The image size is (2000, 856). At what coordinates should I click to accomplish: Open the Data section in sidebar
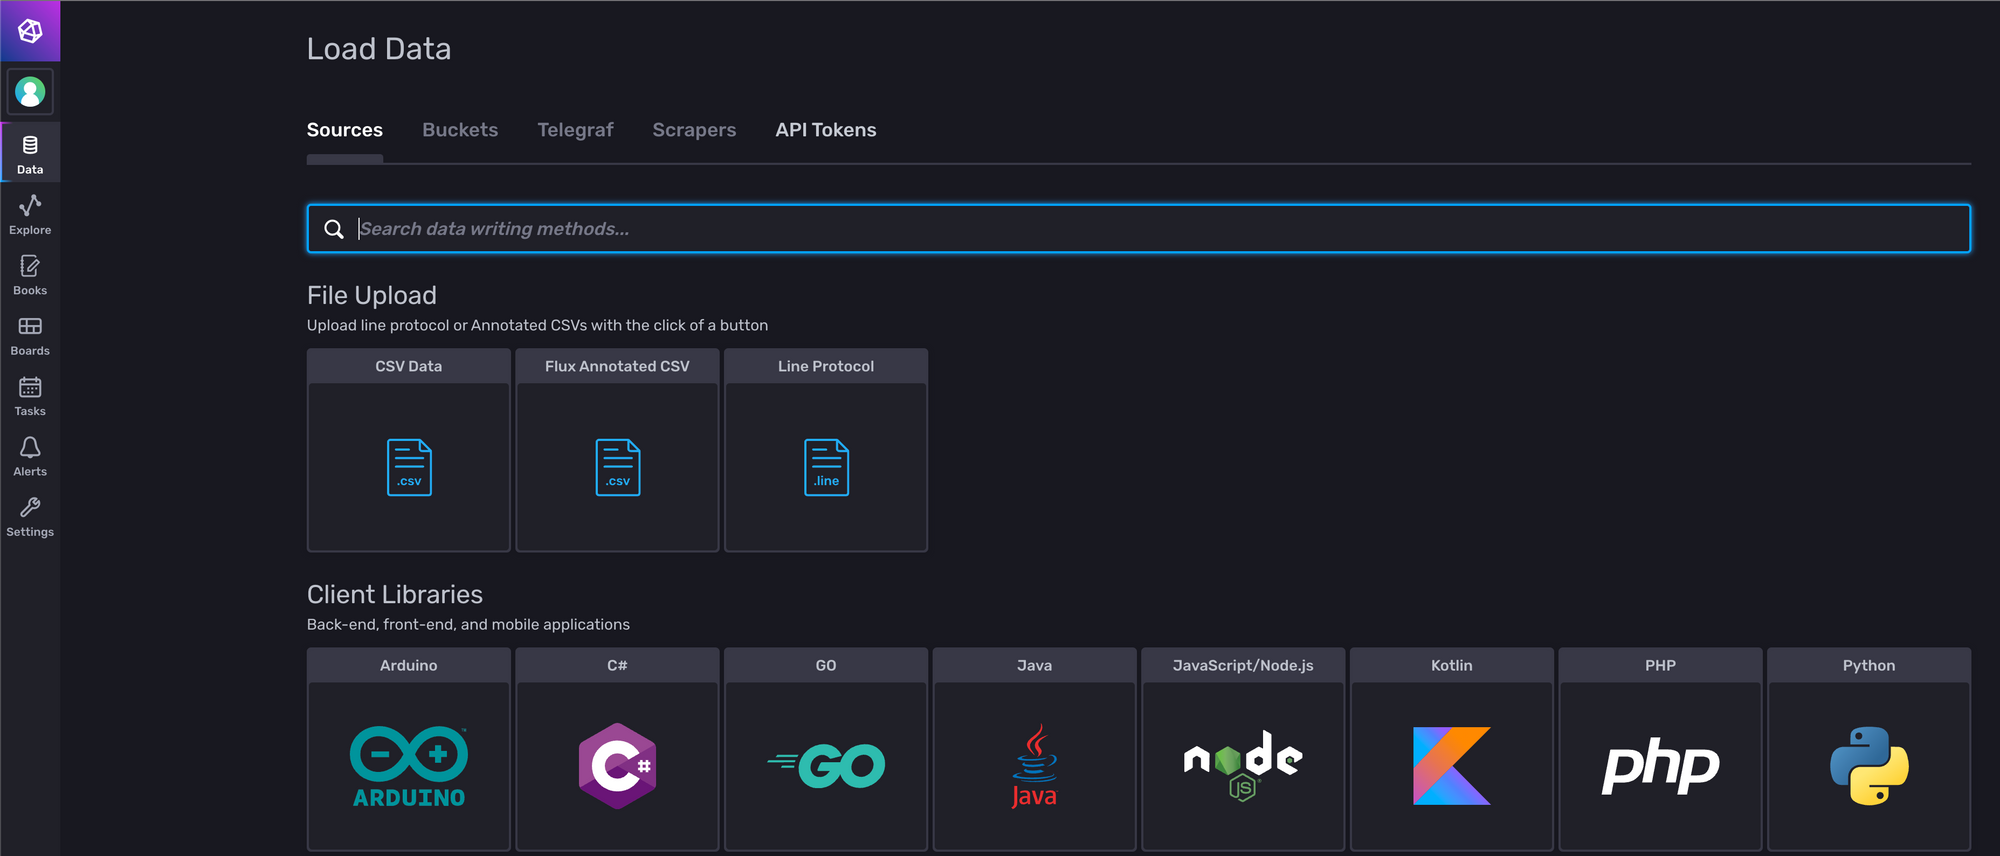click(x=30, y=153)
